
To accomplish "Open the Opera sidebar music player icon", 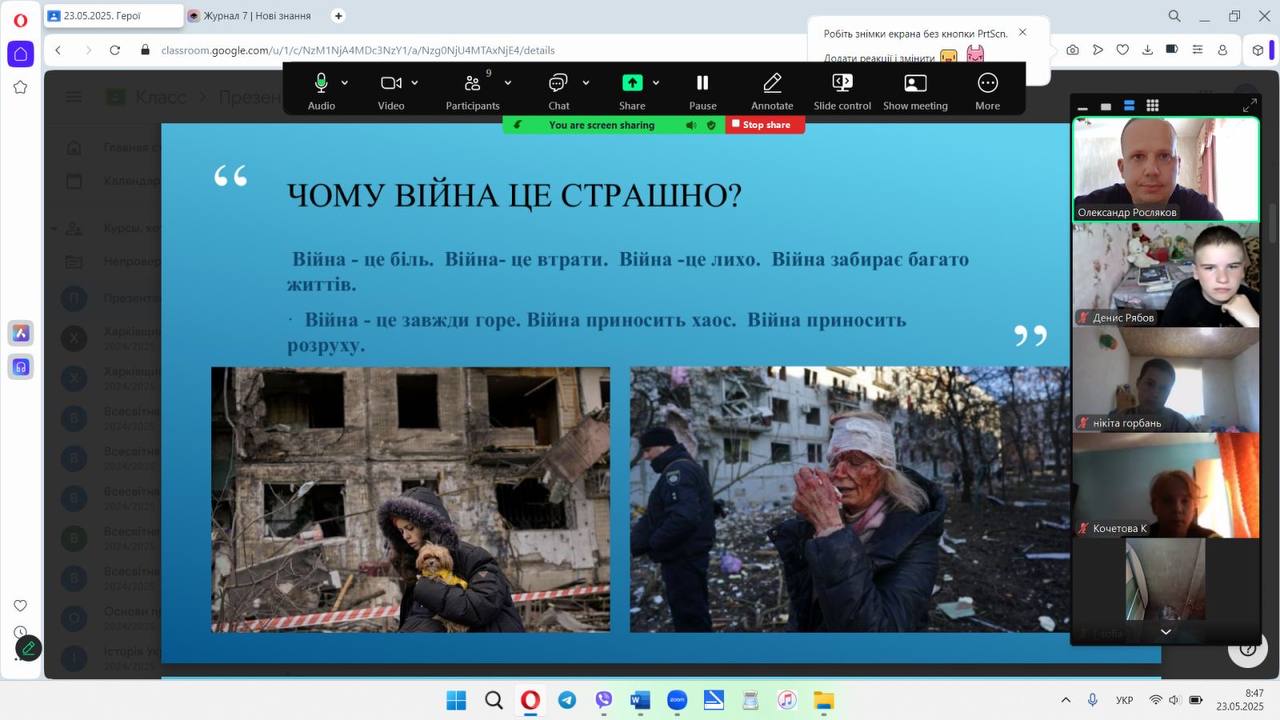I will click(20, 367).
